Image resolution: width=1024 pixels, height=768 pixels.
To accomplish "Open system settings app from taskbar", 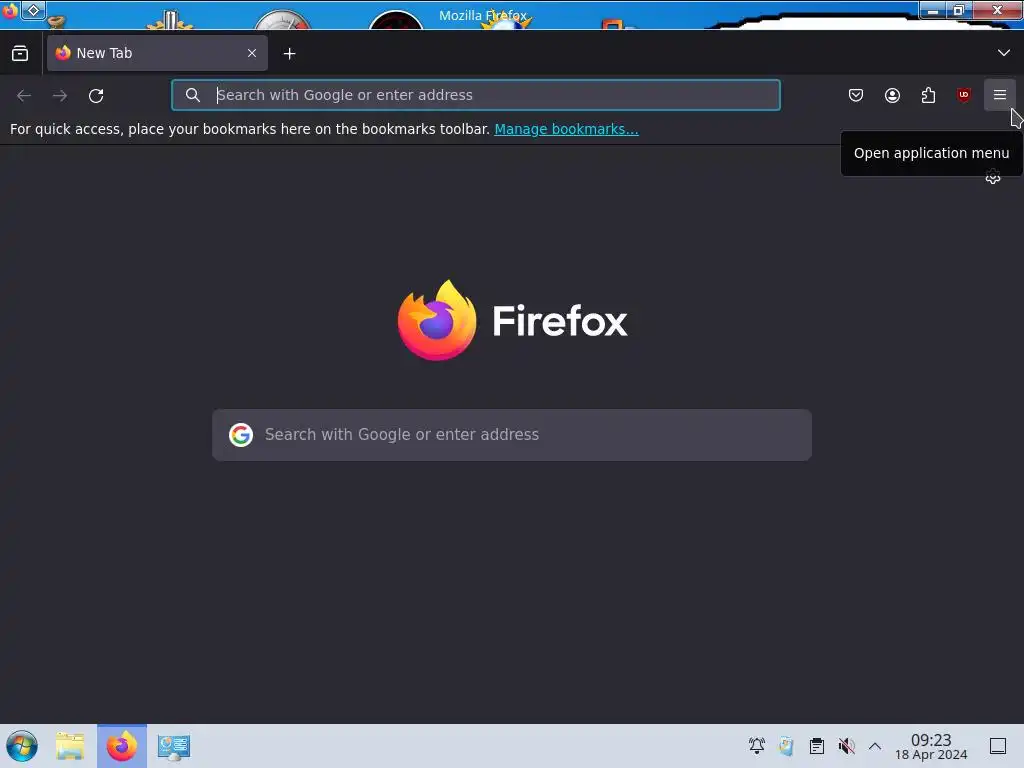I will (x=174, y=746).
